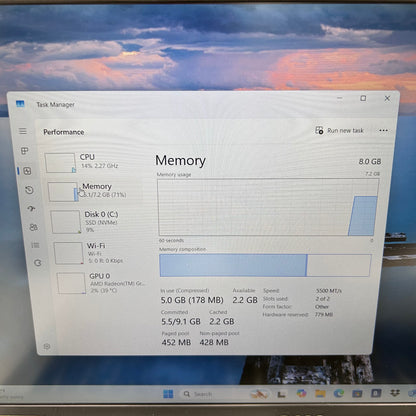This screenshot has height=416, width=416.
Task: Click the Speed 5500 MT/s value
Action: click(x=329, y=291)
